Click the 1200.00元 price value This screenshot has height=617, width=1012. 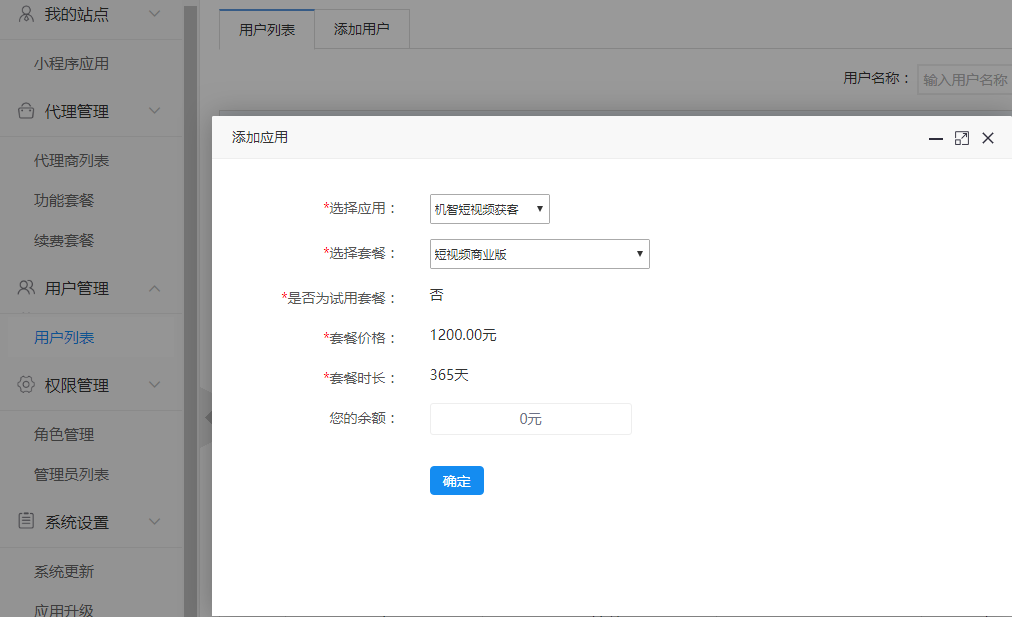[x=463, y=335]
